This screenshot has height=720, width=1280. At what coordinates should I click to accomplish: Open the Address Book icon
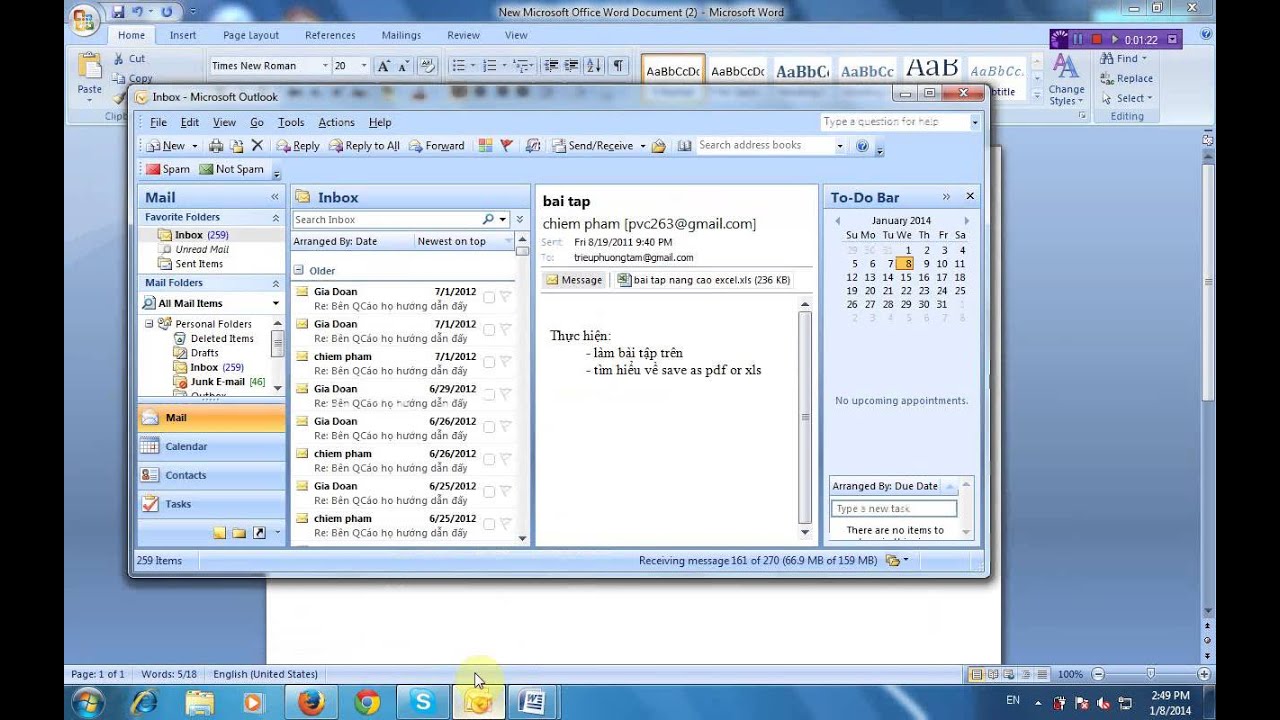click(x=684, y=146)
